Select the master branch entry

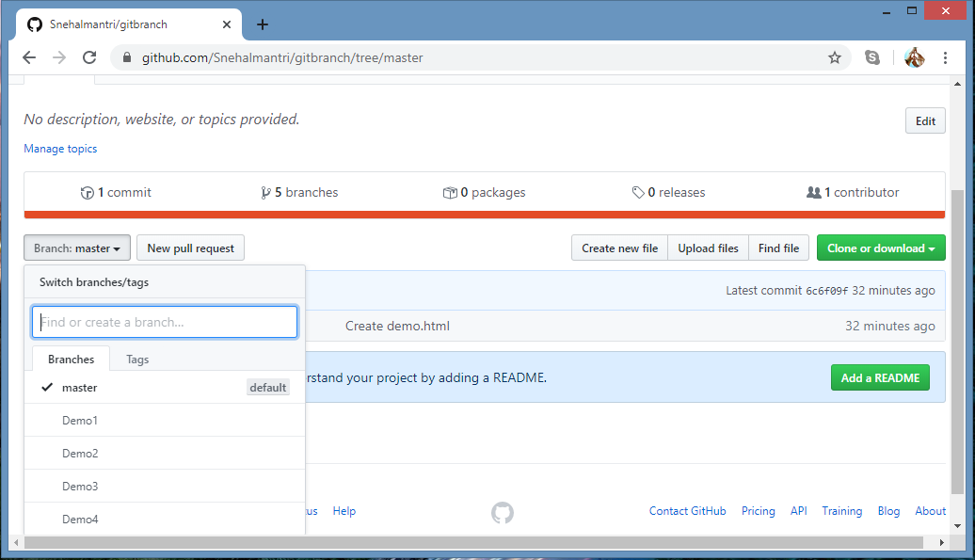pos(80,388)
